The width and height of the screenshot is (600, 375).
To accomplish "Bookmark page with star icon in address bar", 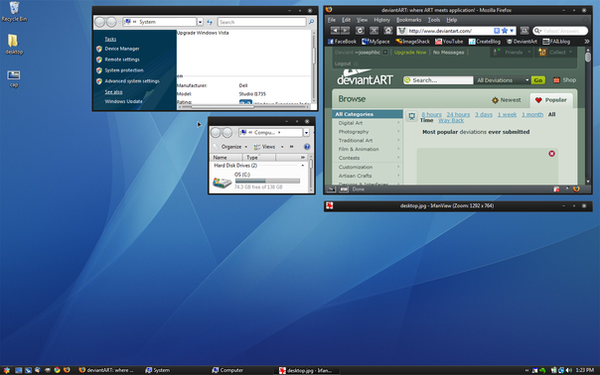I will point(505,31).
